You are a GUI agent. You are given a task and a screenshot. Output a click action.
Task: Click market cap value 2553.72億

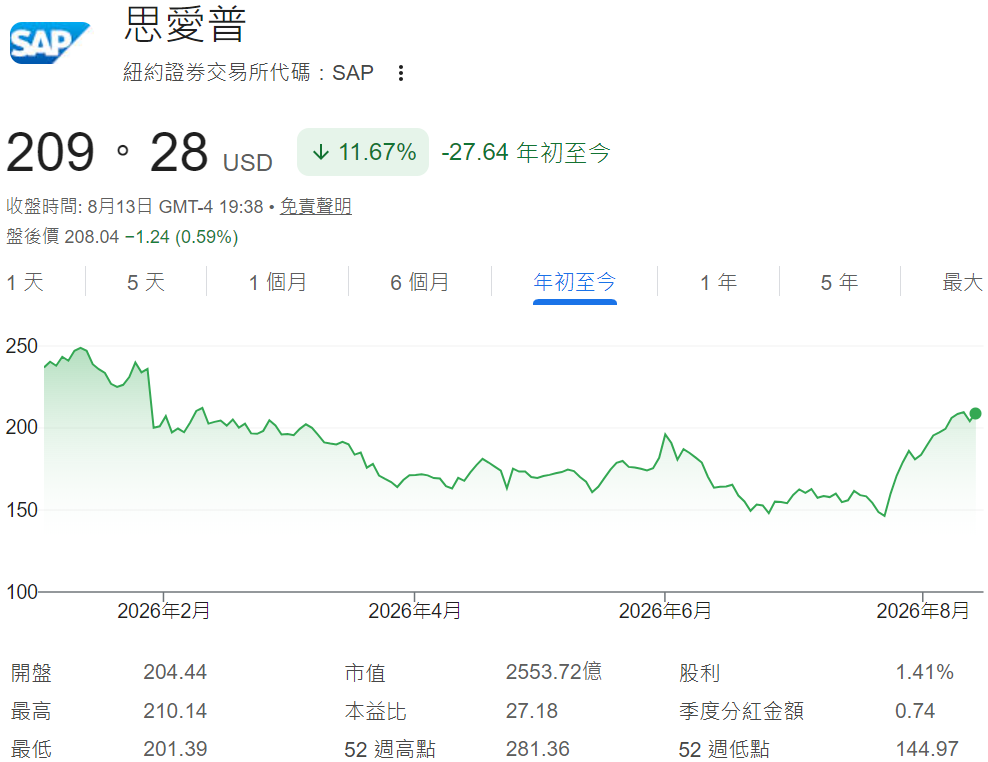pyautogui.click(x=554, y=672)
